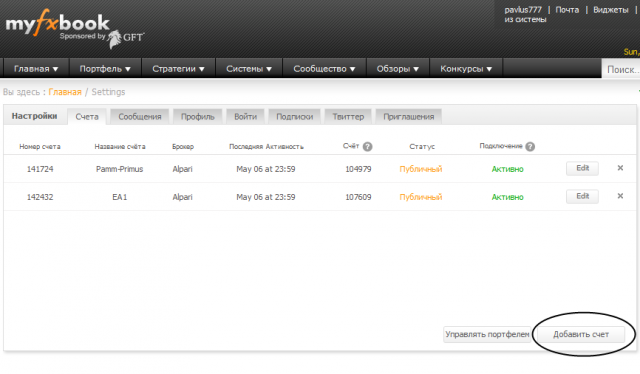Click the Главная breadcrumb link

pyautogui.click(x=65, y=92)
